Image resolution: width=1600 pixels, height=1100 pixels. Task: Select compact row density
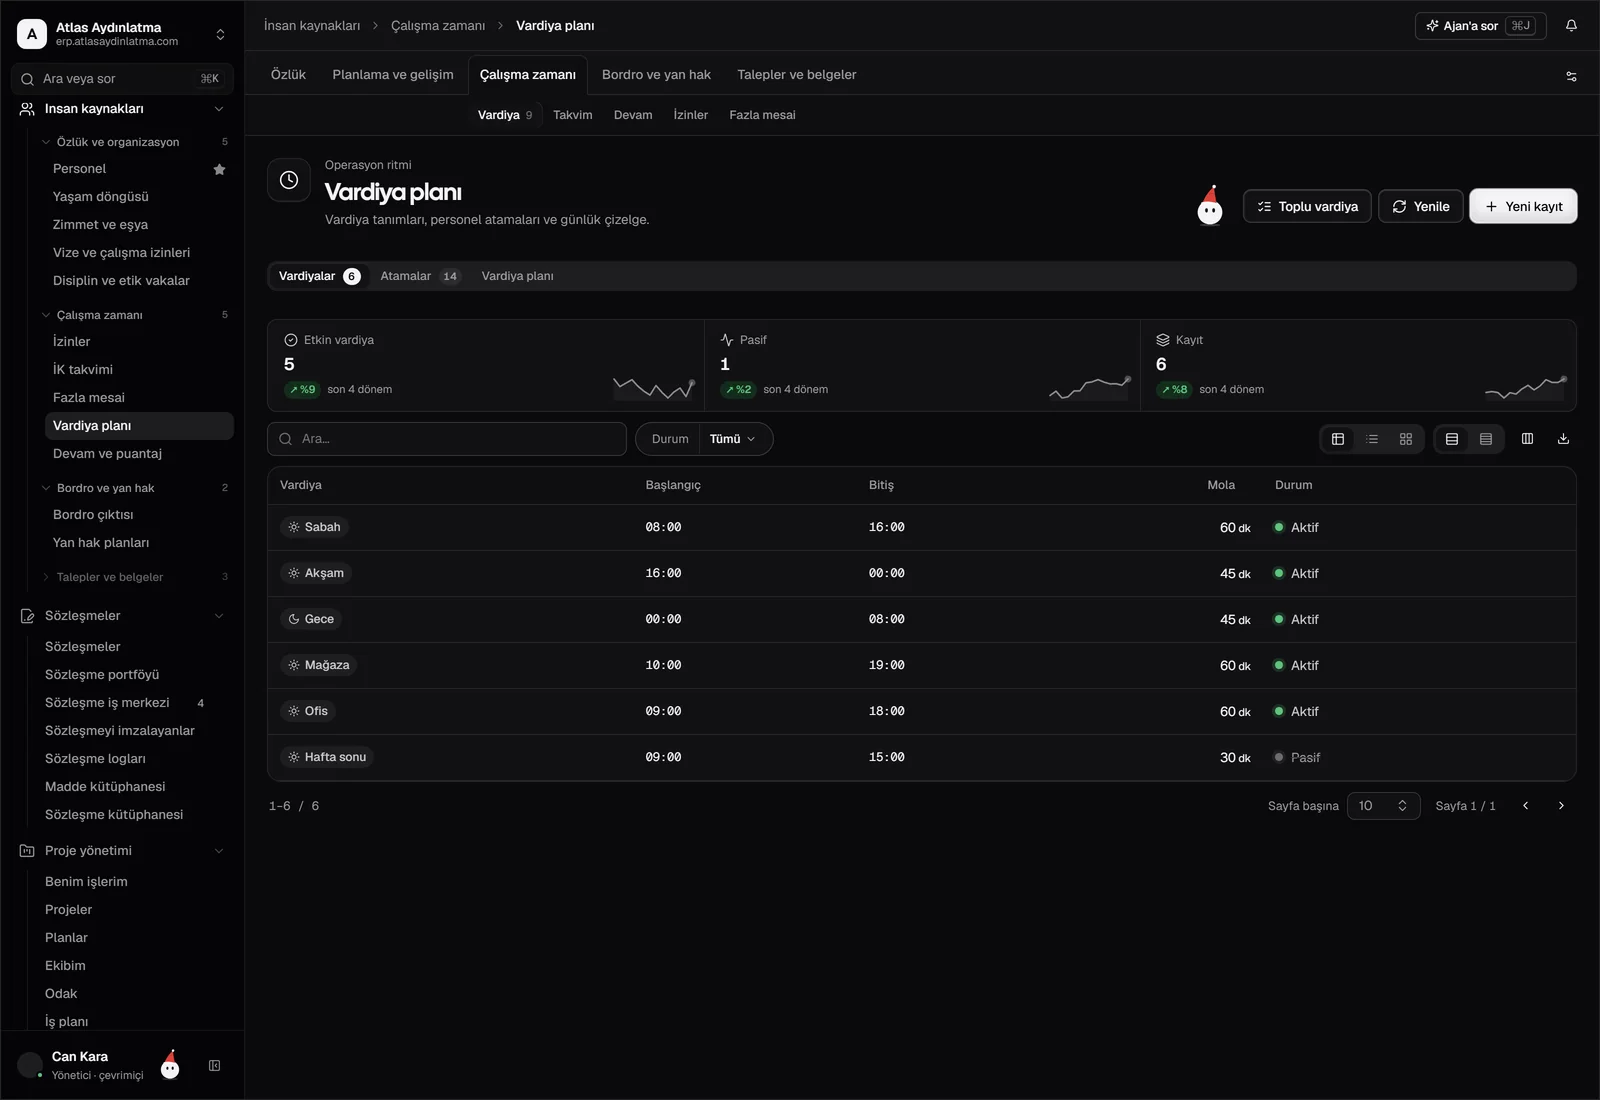(x=1486, y=439)
